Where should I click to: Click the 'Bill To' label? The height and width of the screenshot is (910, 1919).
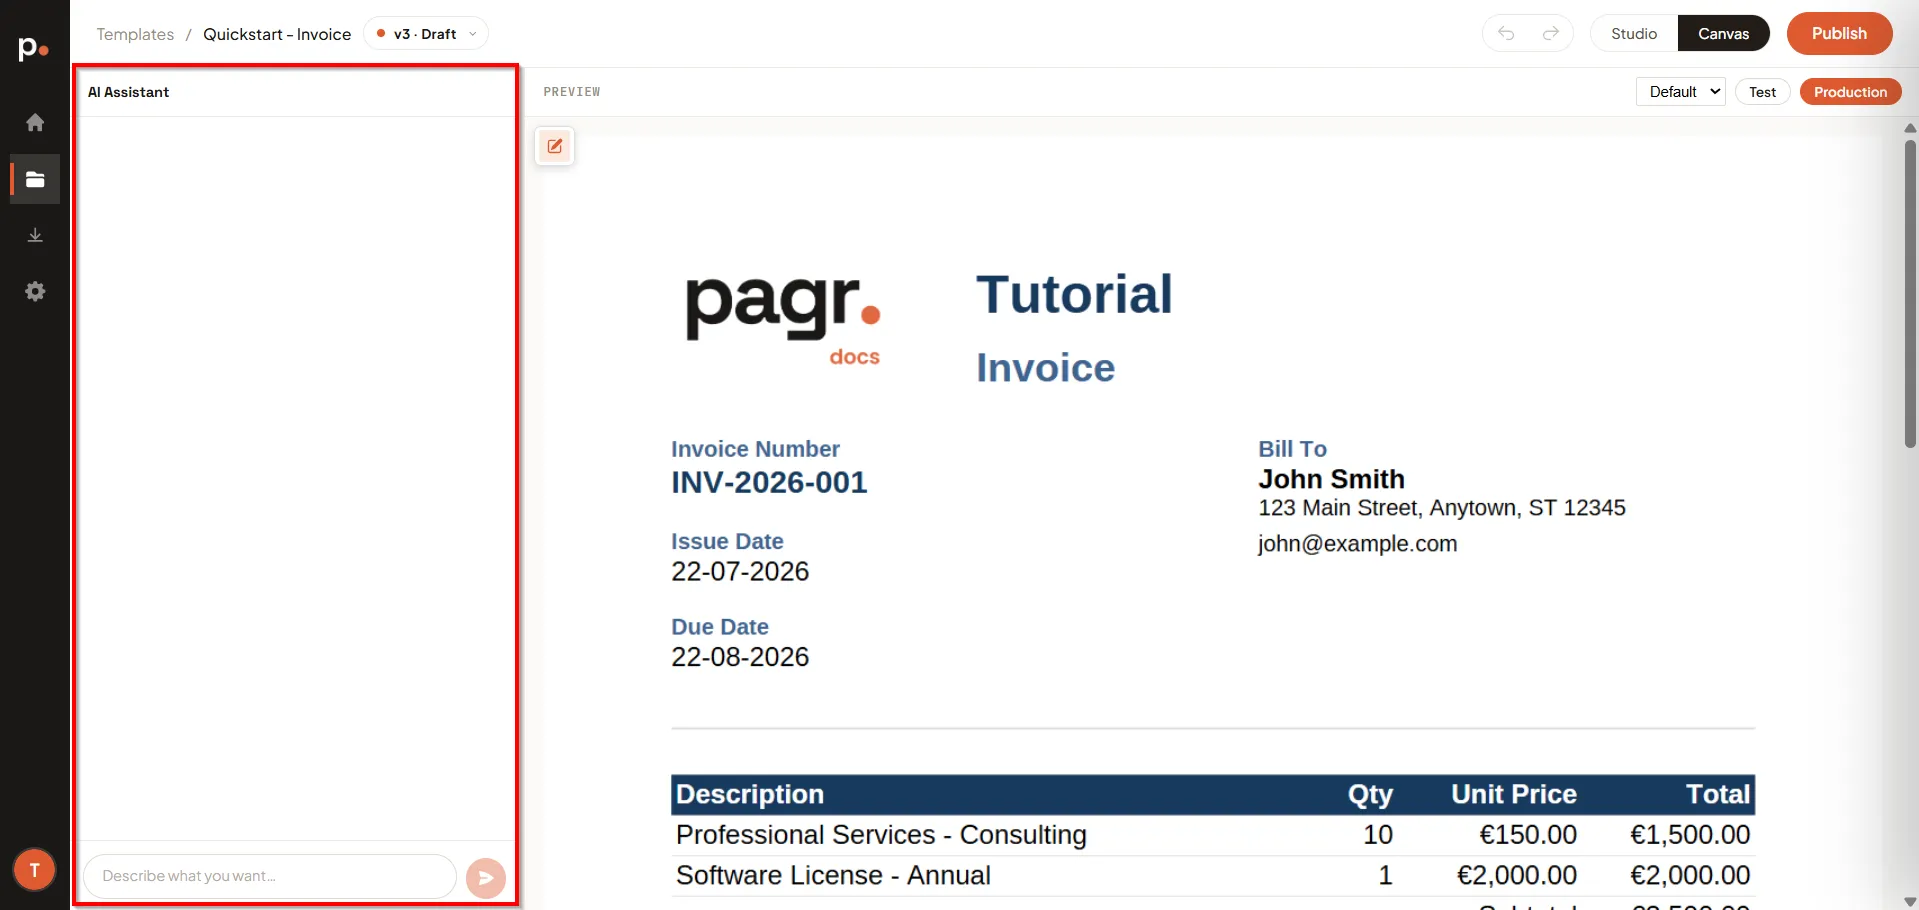click(1292, 449)
